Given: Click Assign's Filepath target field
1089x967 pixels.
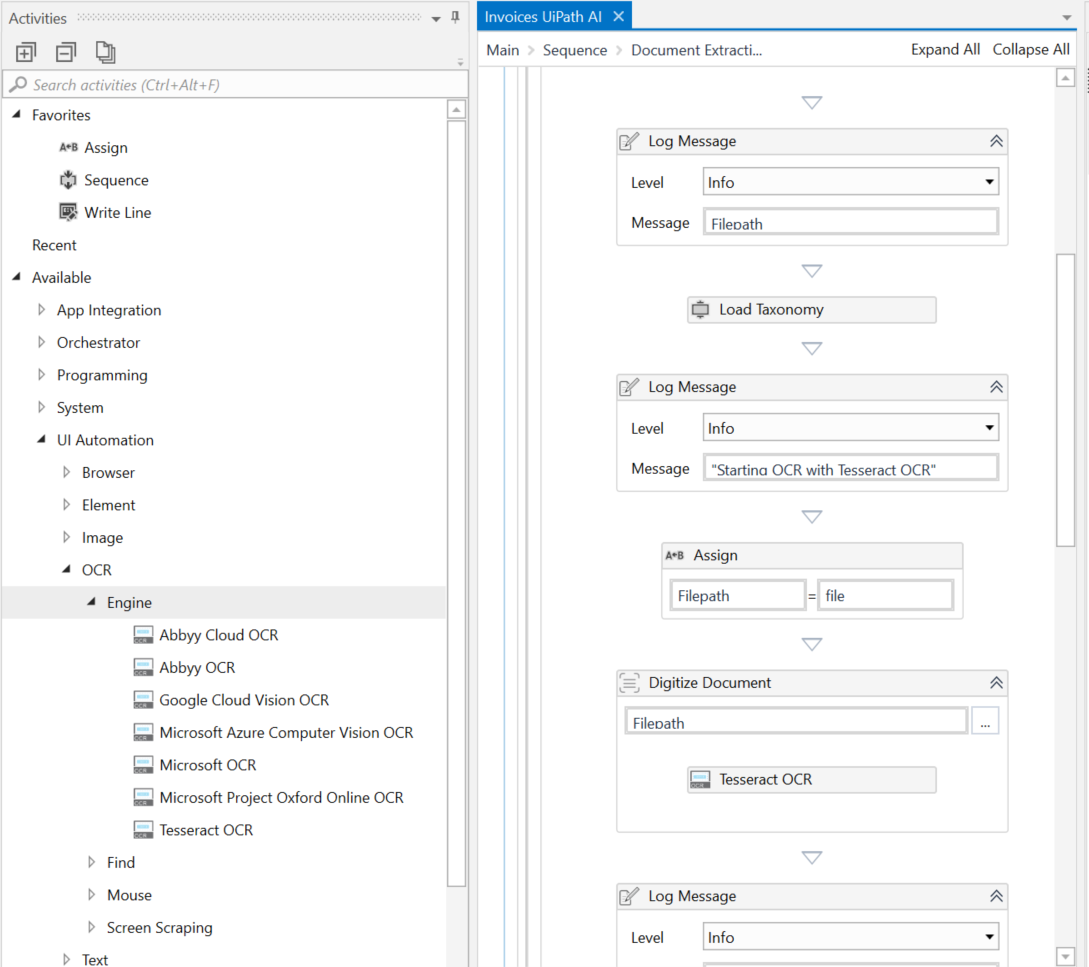Looking at the screenshot, I should click(738, 595).
